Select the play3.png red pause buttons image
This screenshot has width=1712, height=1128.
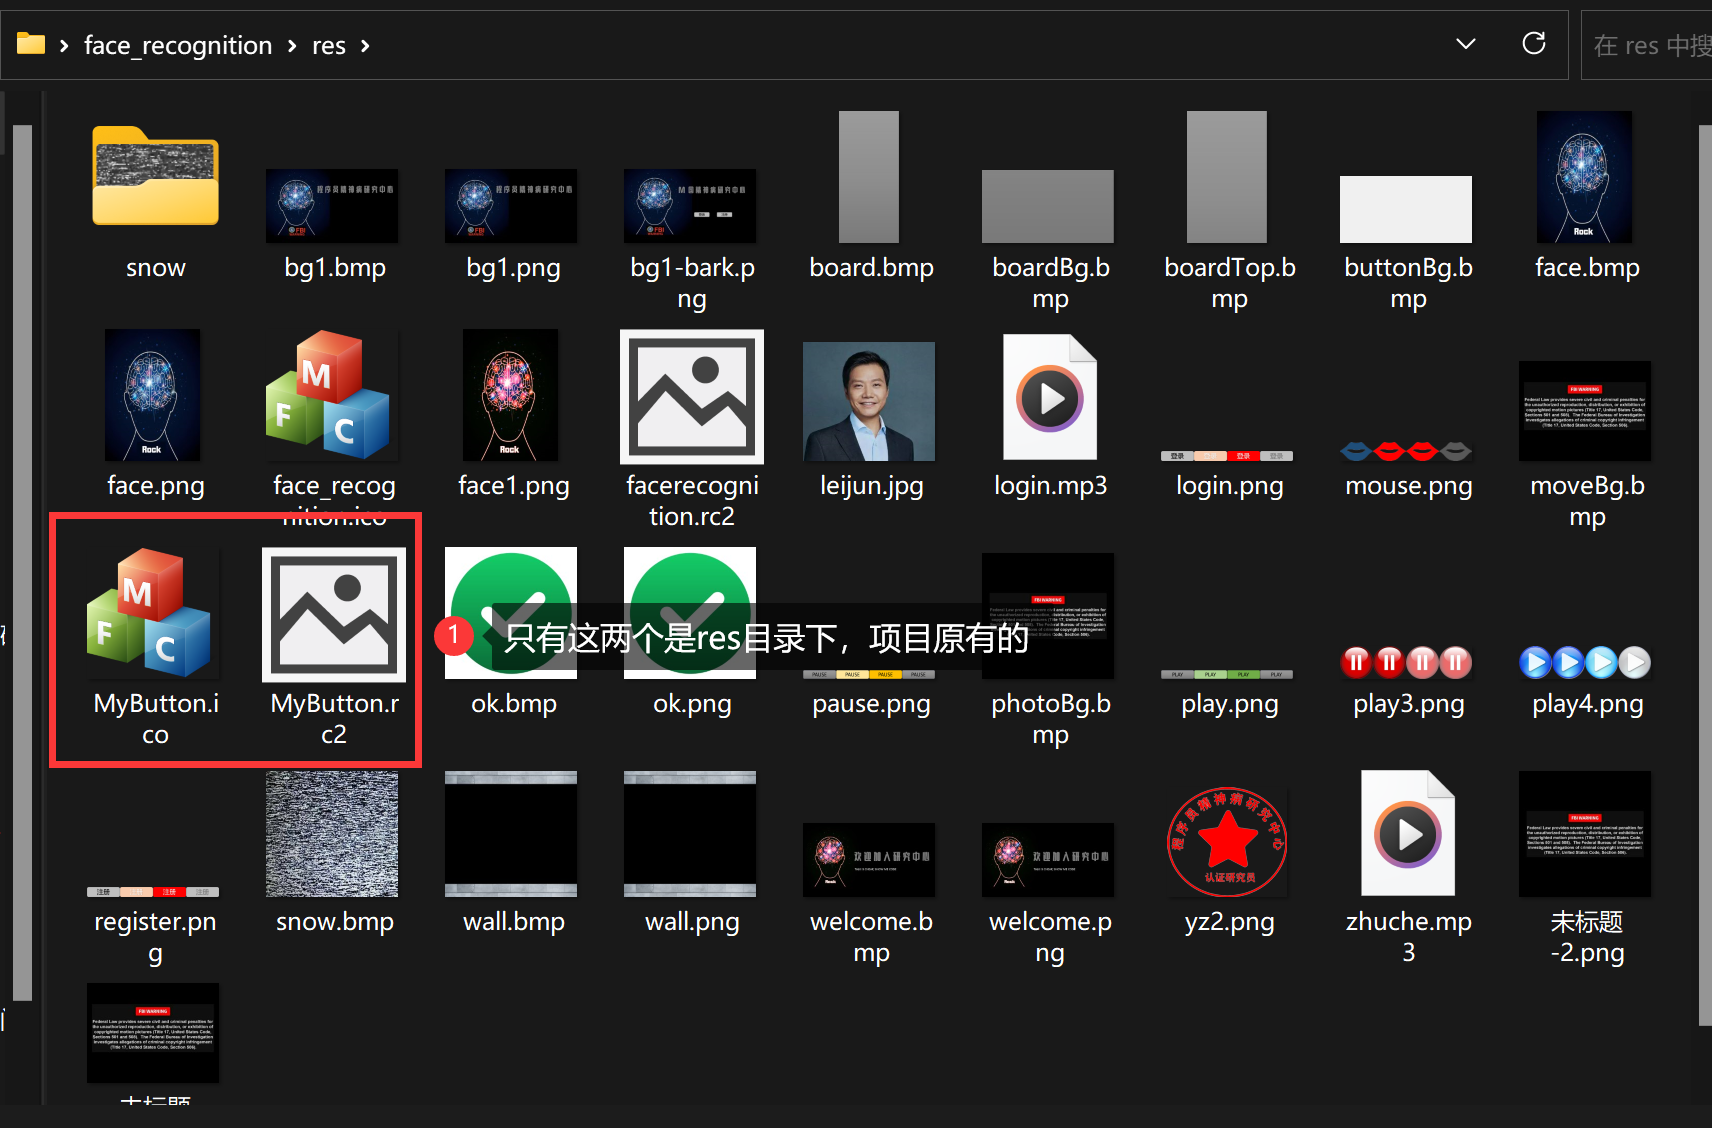pyautogui.click(x=1406, y=662)
